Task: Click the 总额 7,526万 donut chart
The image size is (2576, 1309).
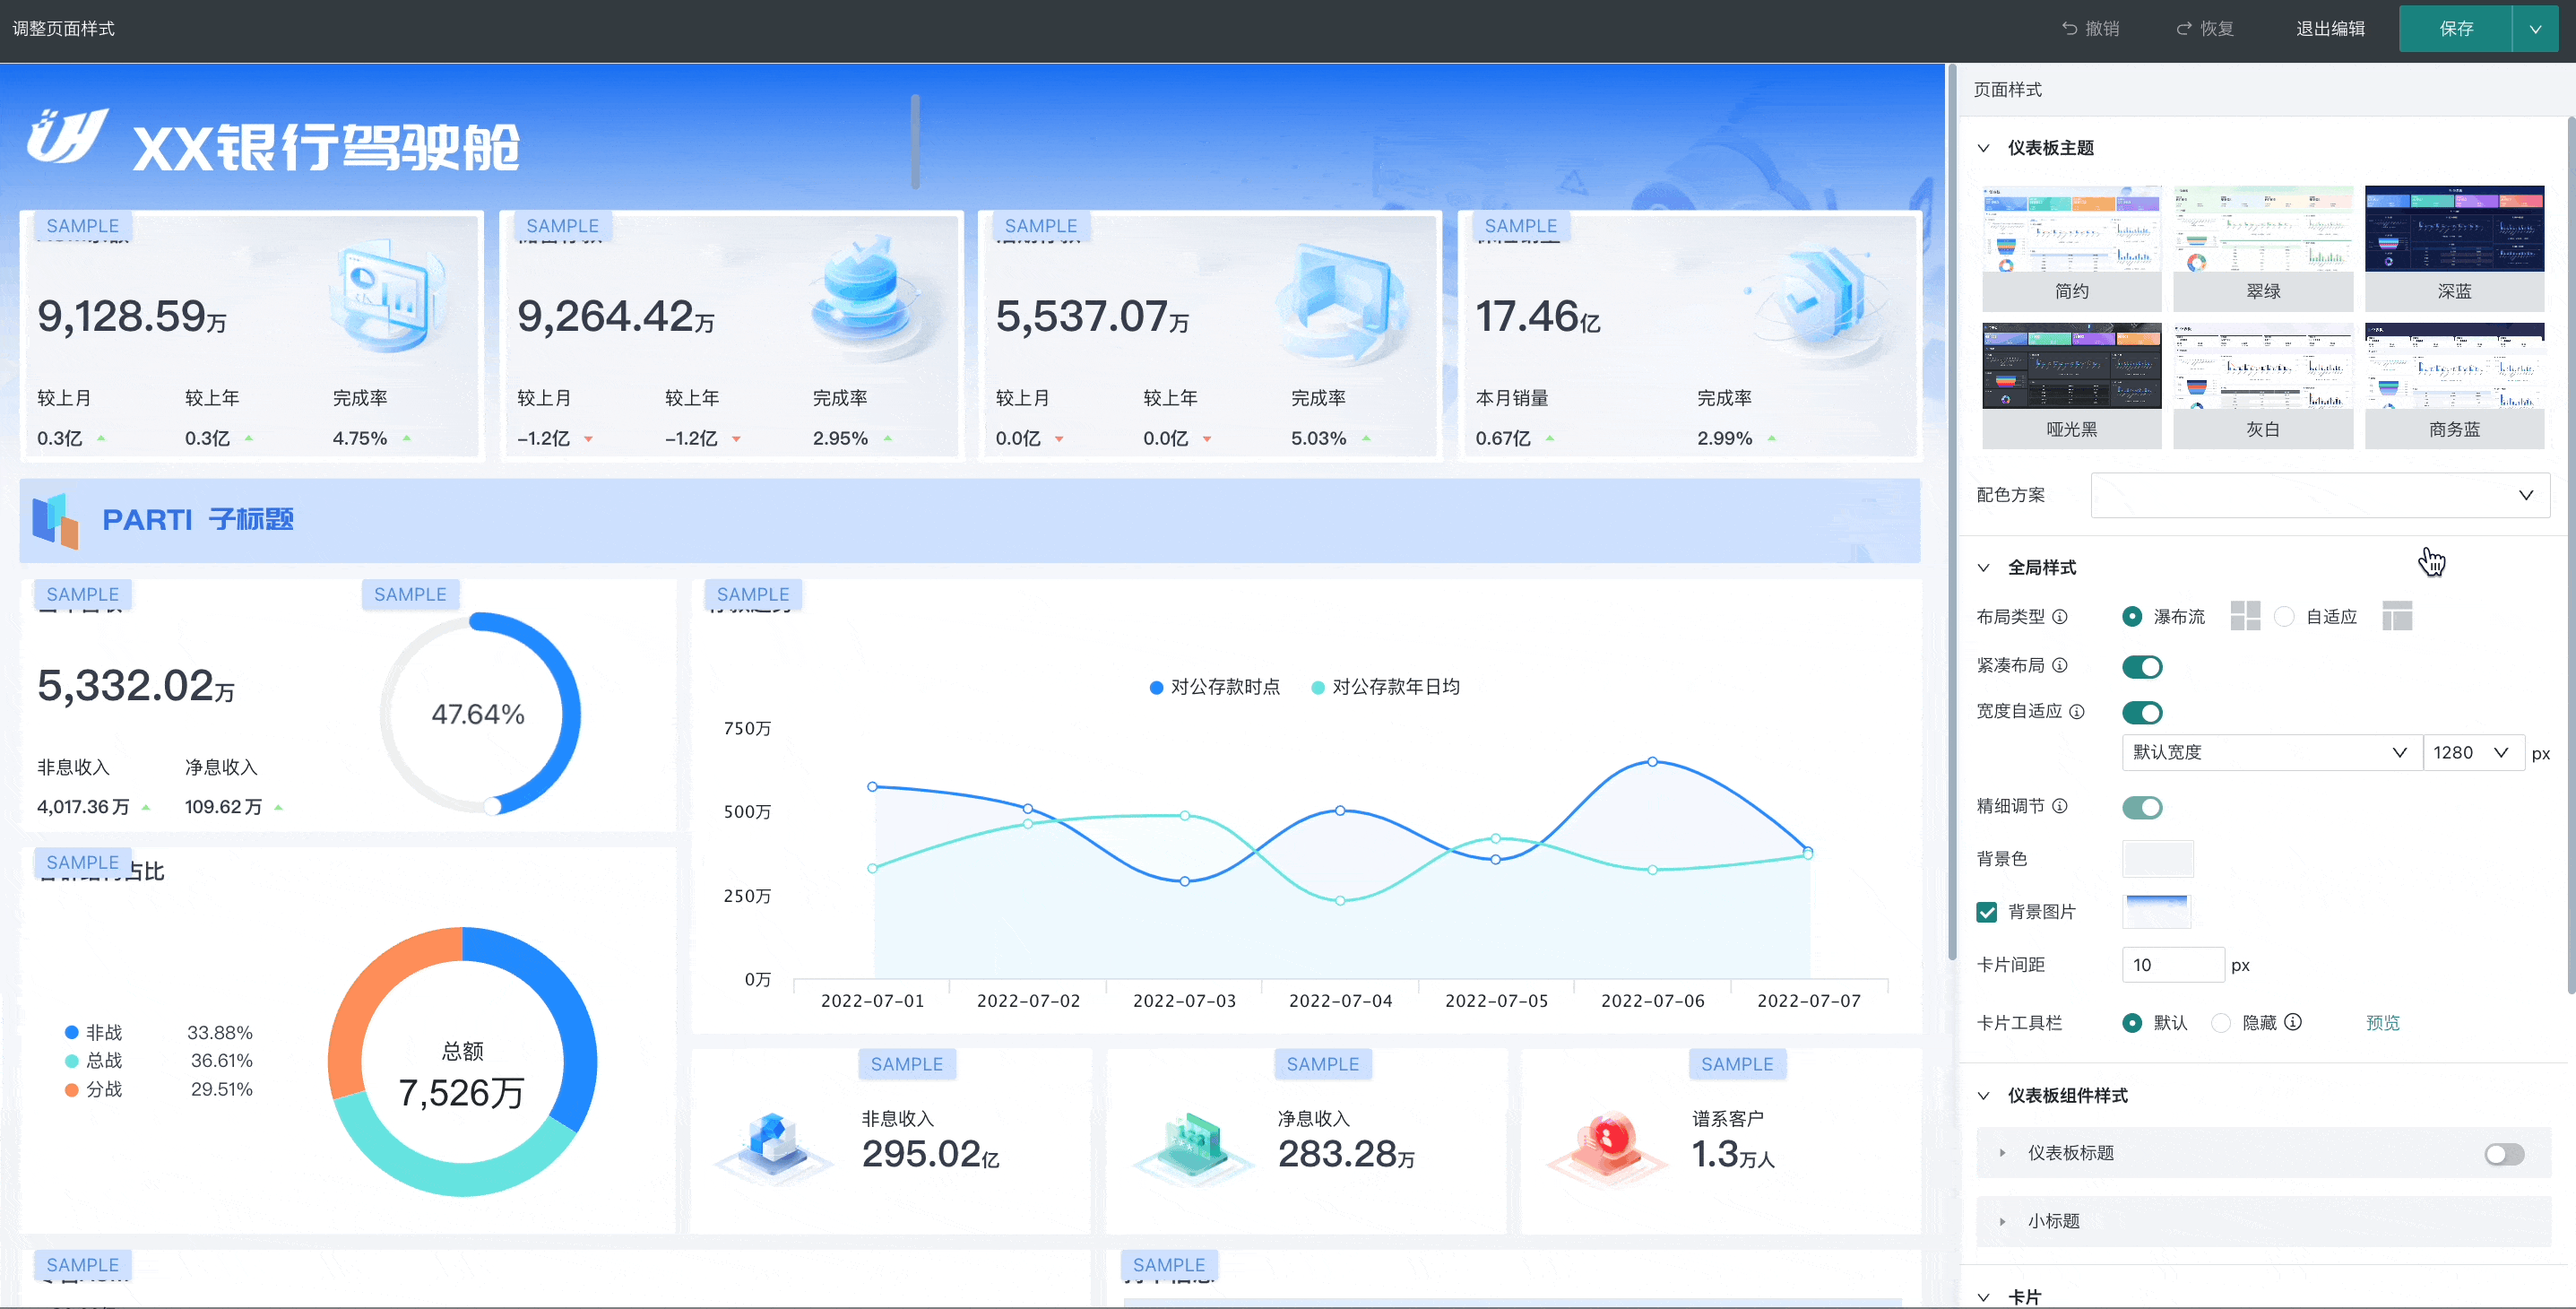Action: pos(463,1061)
